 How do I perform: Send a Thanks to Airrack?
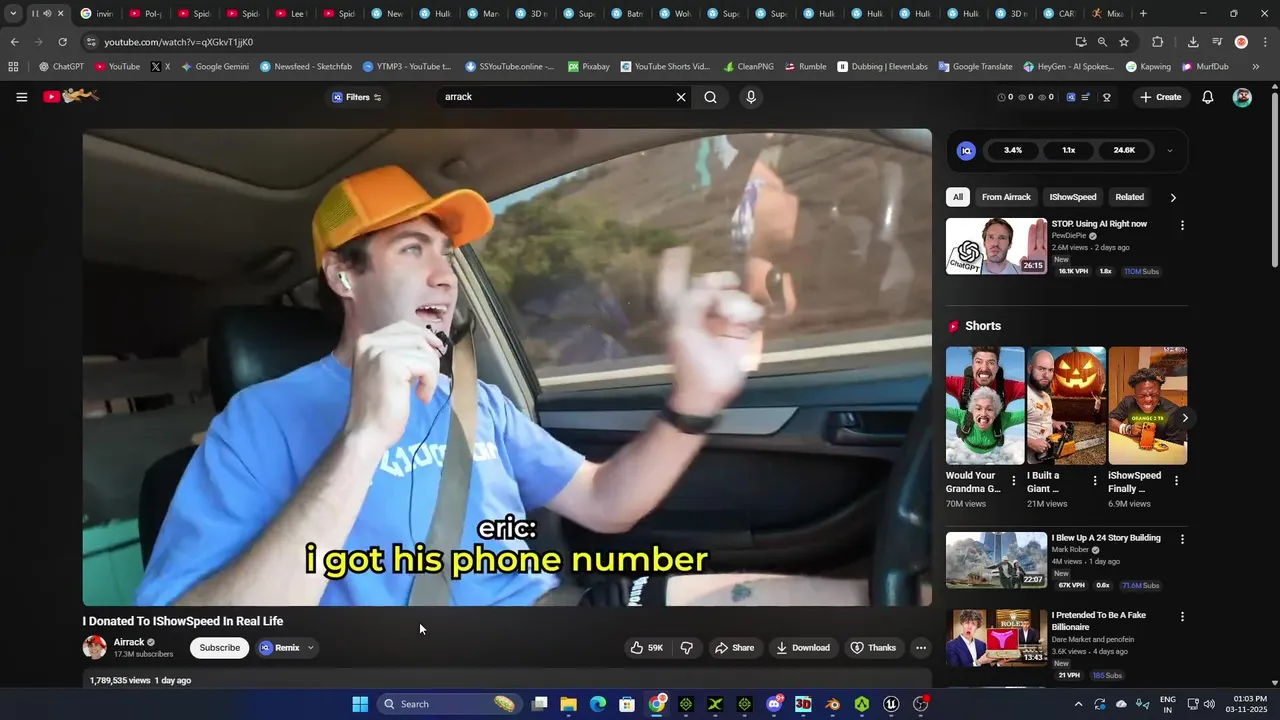[x=873, y=648]
